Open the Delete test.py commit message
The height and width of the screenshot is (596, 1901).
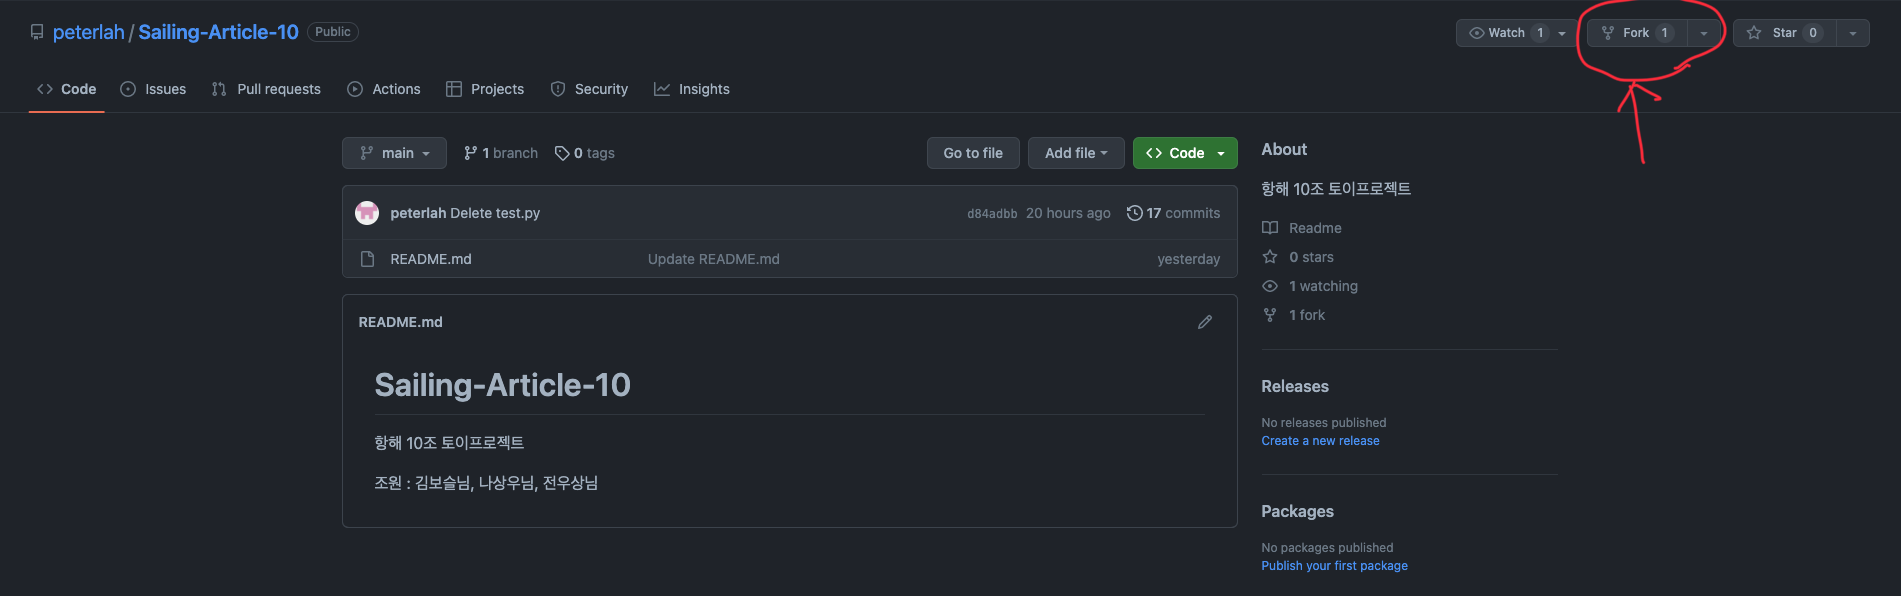495,213
